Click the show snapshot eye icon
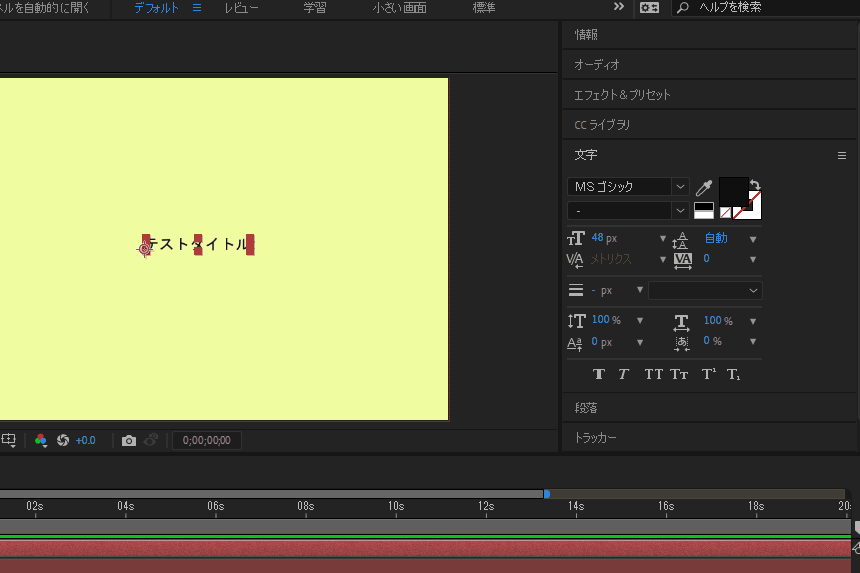This screenshot has height=573, width=860. pos(151,440)
